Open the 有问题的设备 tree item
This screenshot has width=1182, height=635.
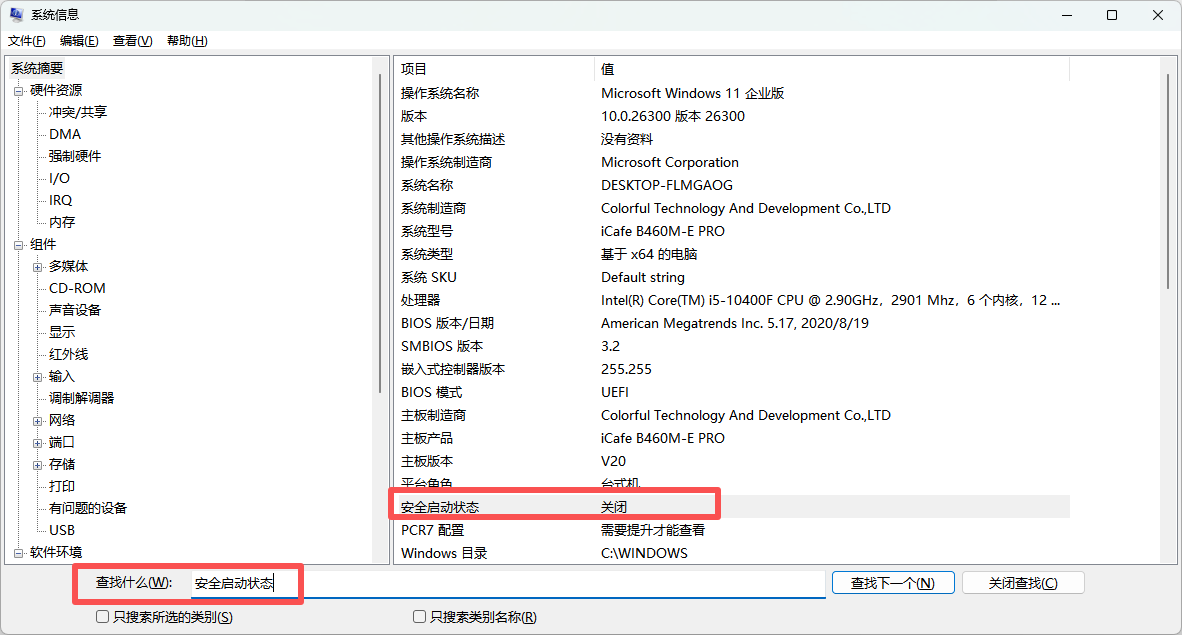coord(87,508)
